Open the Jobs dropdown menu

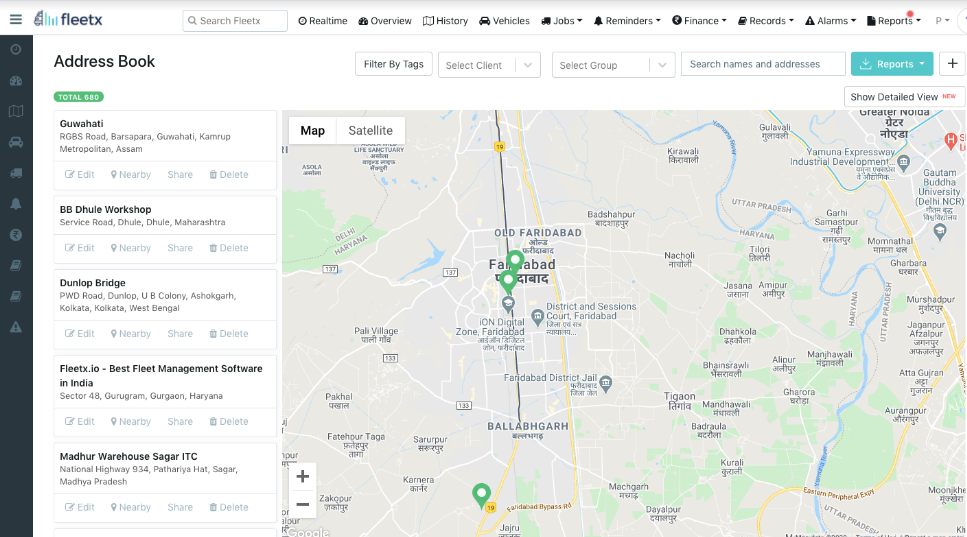[561, 20]
